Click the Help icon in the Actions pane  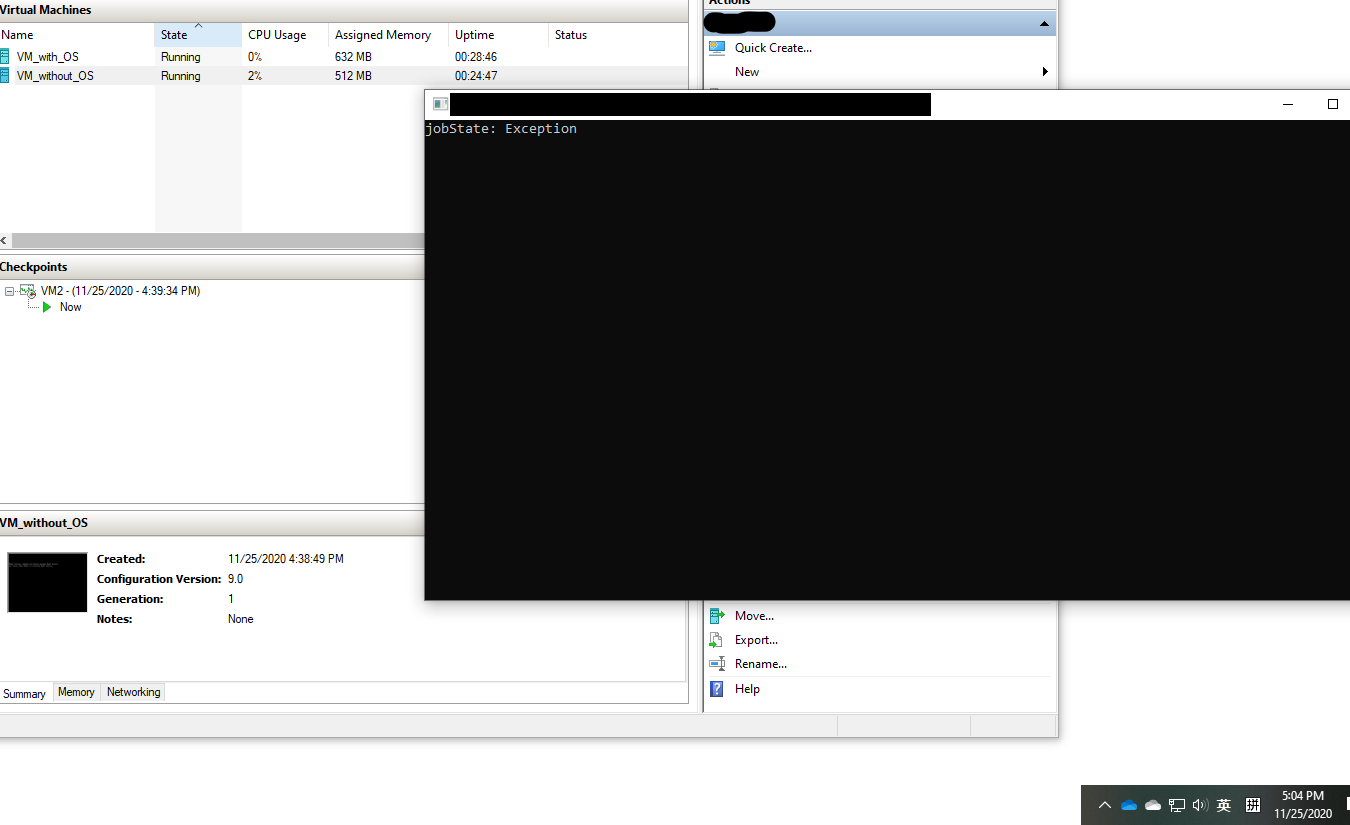pos(717,688)
